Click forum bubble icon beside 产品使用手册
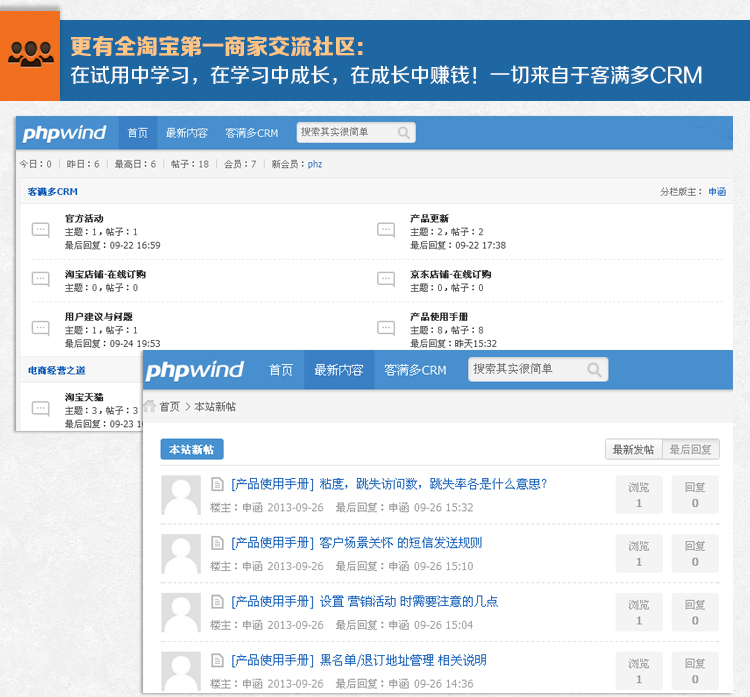 (386, 328)
